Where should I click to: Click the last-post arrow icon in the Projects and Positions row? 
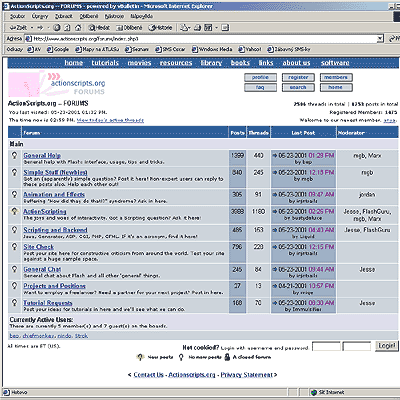(x=275, y=286)
